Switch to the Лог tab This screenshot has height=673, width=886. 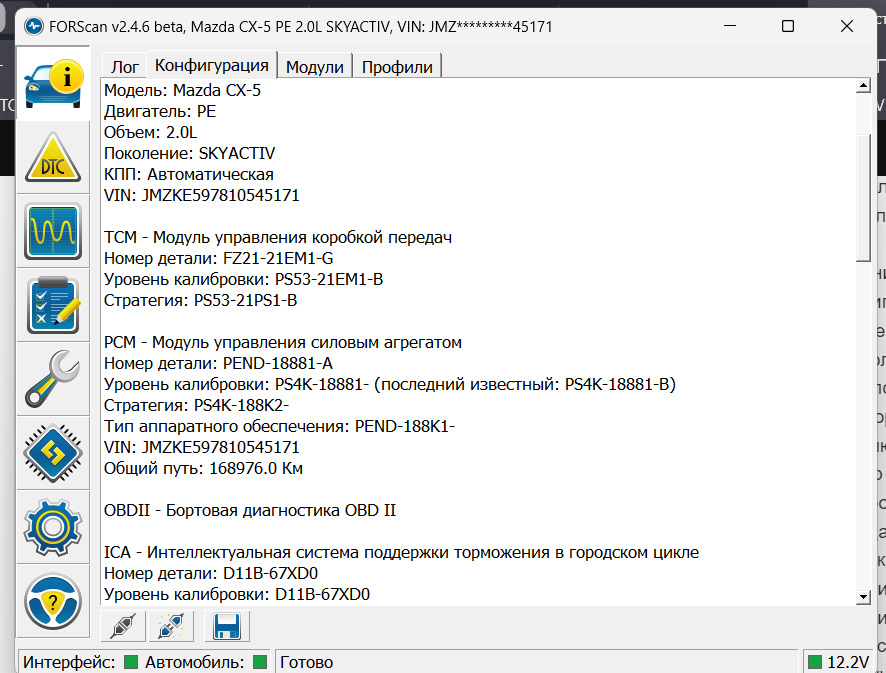(x=124, y=67)
